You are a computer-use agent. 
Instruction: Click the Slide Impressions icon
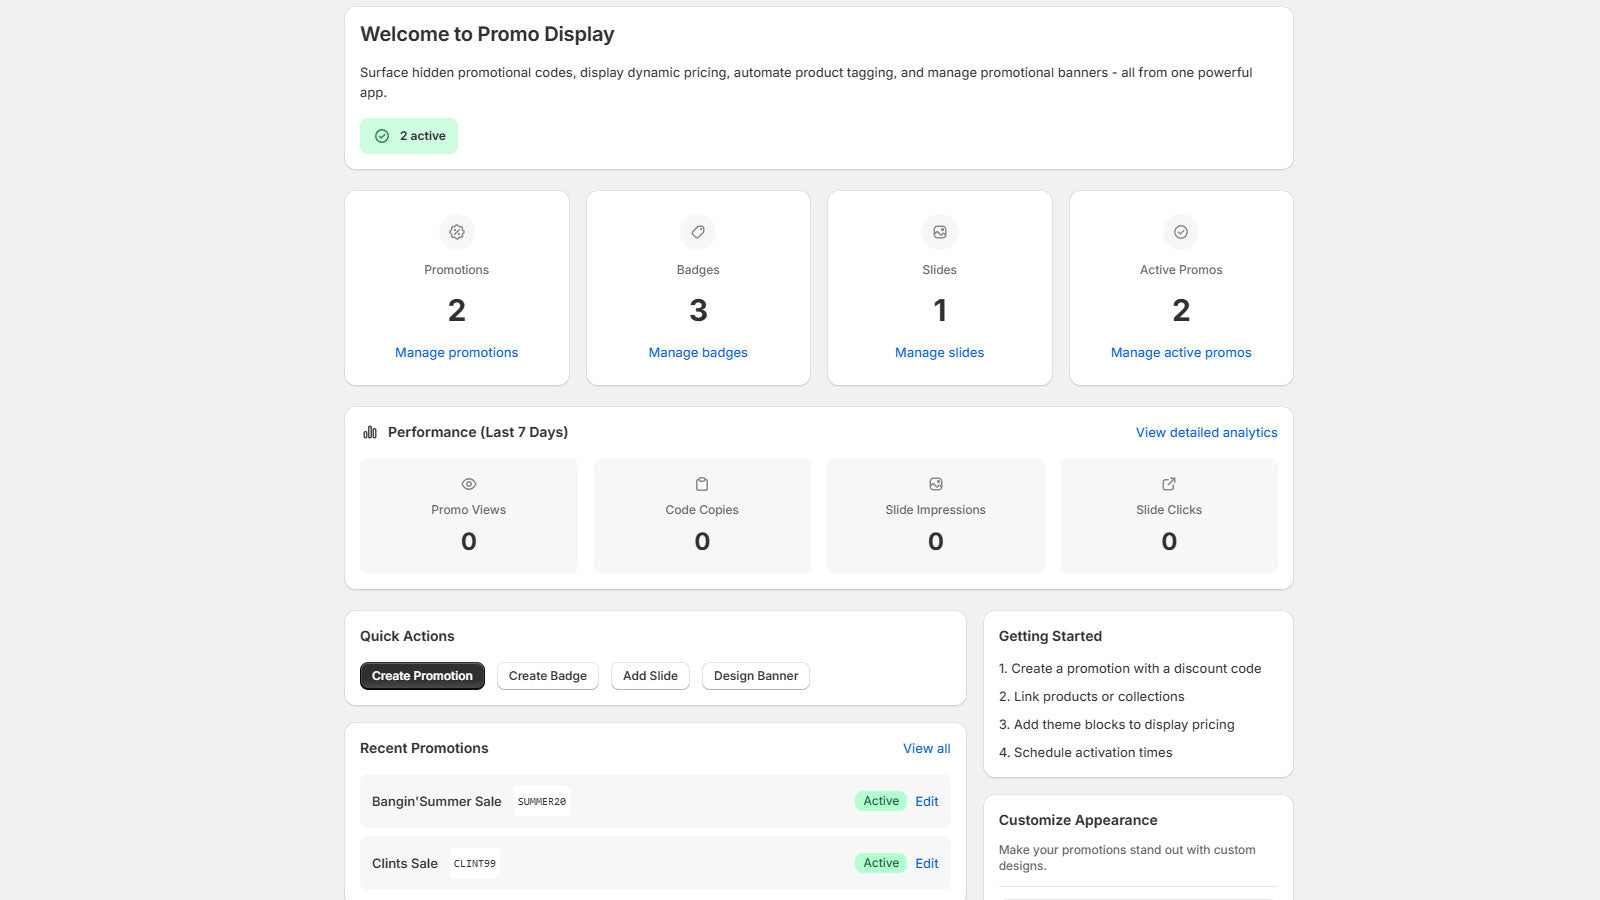click(x=935, y=484)
